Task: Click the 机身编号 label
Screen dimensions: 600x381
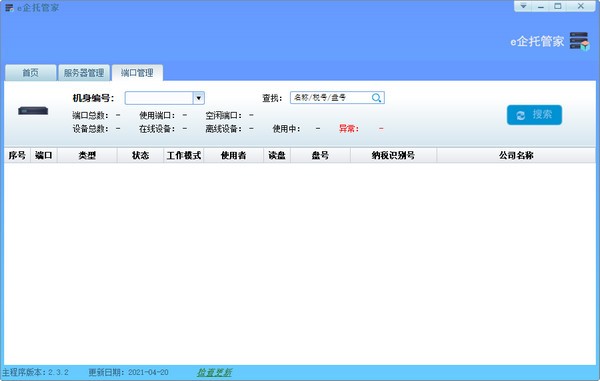Action: (93, 98)
